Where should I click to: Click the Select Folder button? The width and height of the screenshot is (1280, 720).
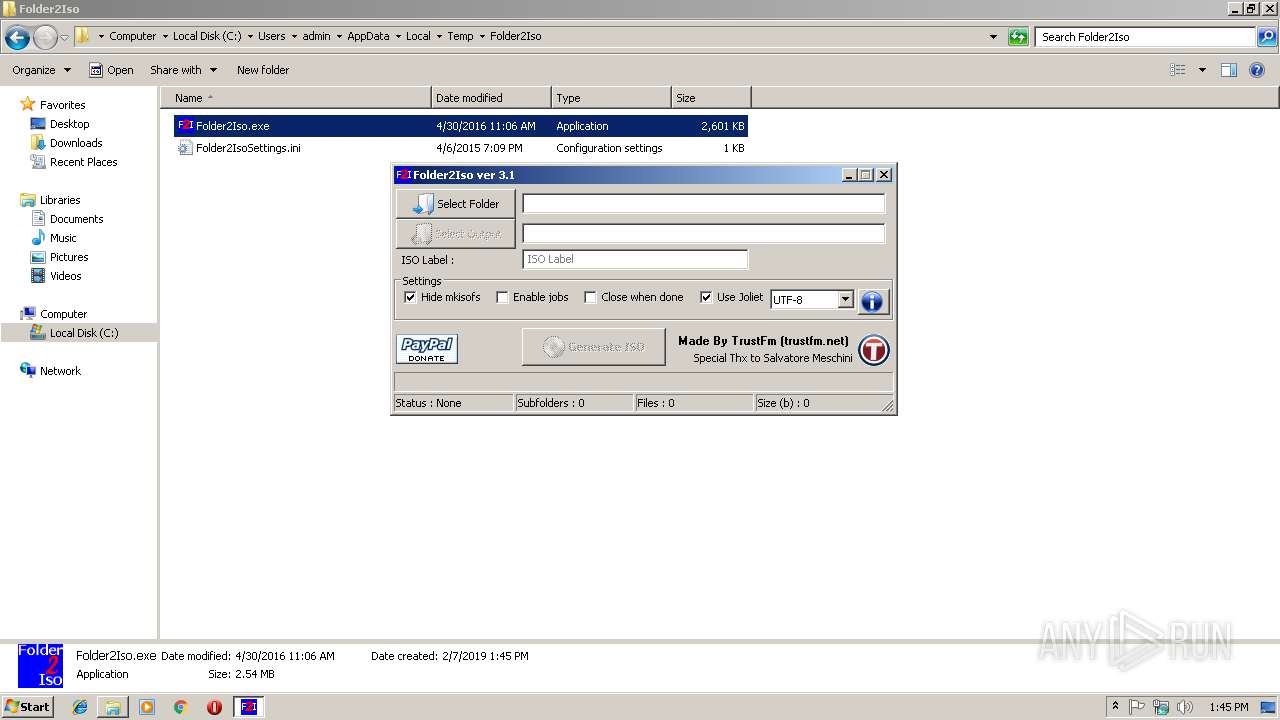pos(455,204)
